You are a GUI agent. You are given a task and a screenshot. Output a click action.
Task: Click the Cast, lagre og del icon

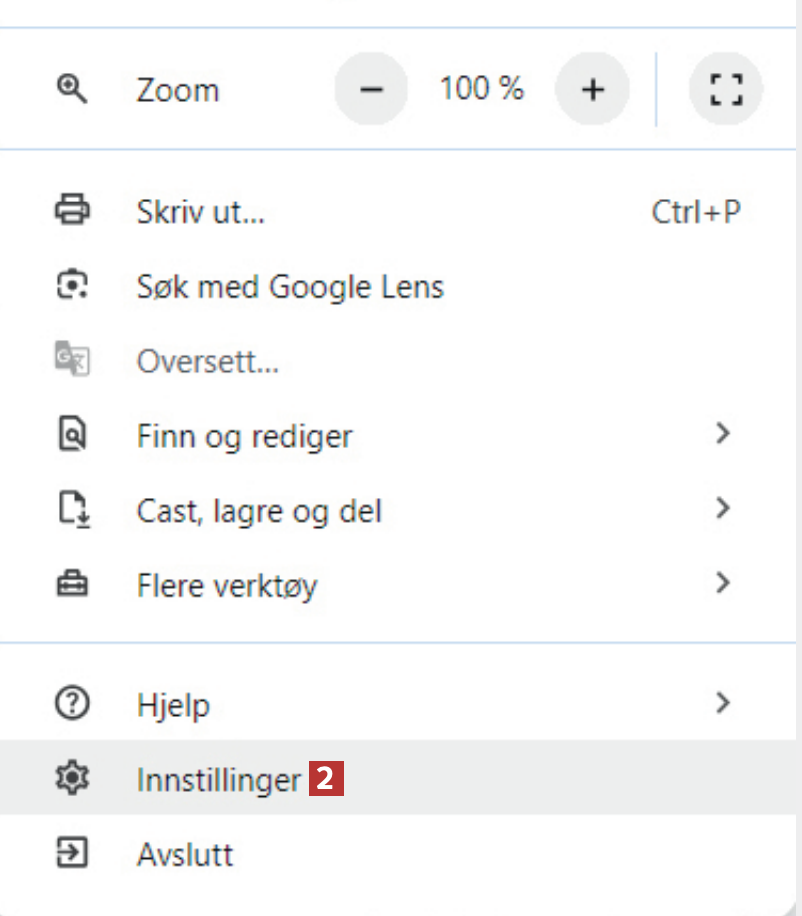tap(72, 510)
